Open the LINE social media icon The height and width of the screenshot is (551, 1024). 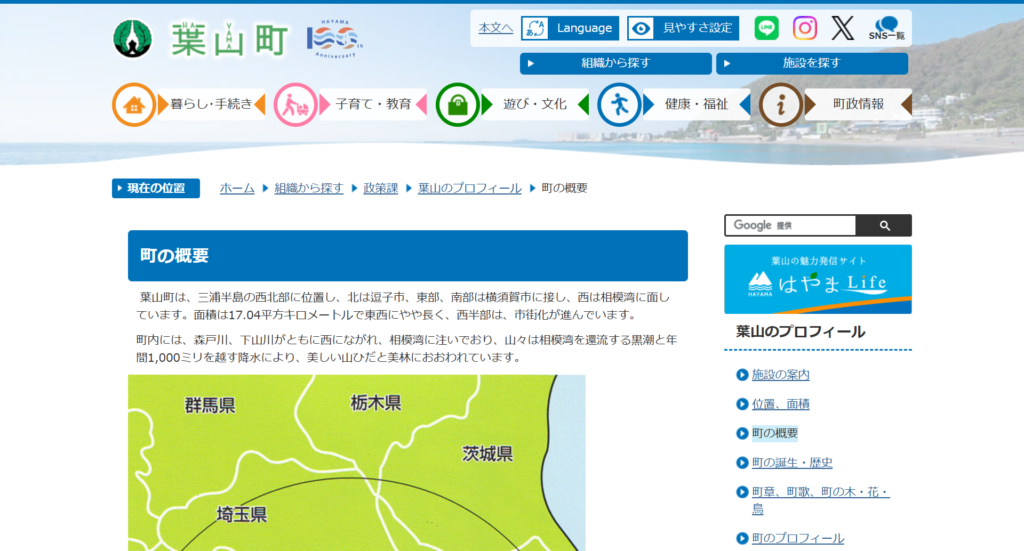coord(766,28)
